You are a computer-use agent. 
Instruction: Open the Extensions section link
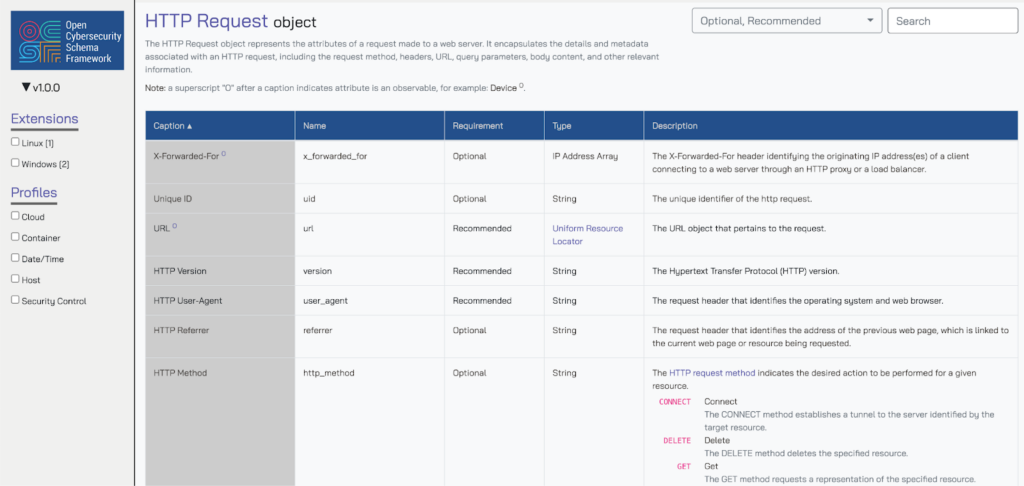[x=44, y=119]
